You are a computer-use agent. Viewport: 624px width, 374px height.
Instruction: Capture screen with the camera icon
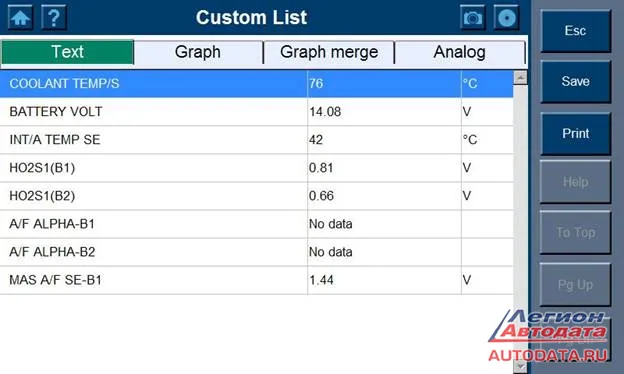tap(472, 18)
